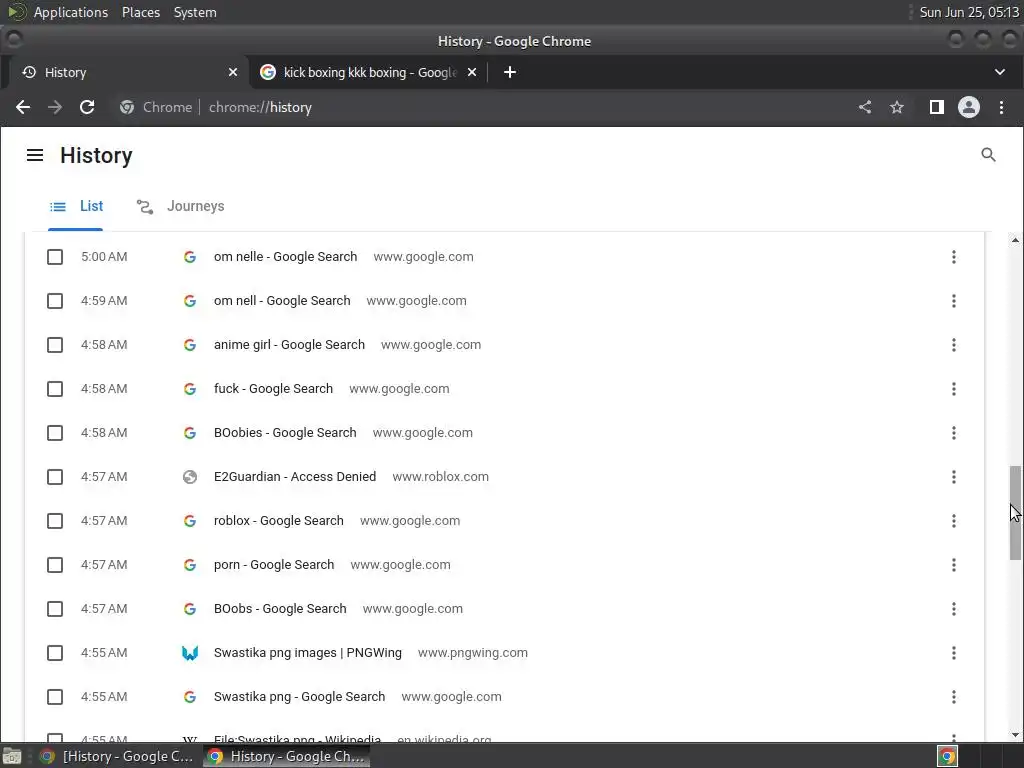Click the Google favicon on roblox row

click(190, 520)
